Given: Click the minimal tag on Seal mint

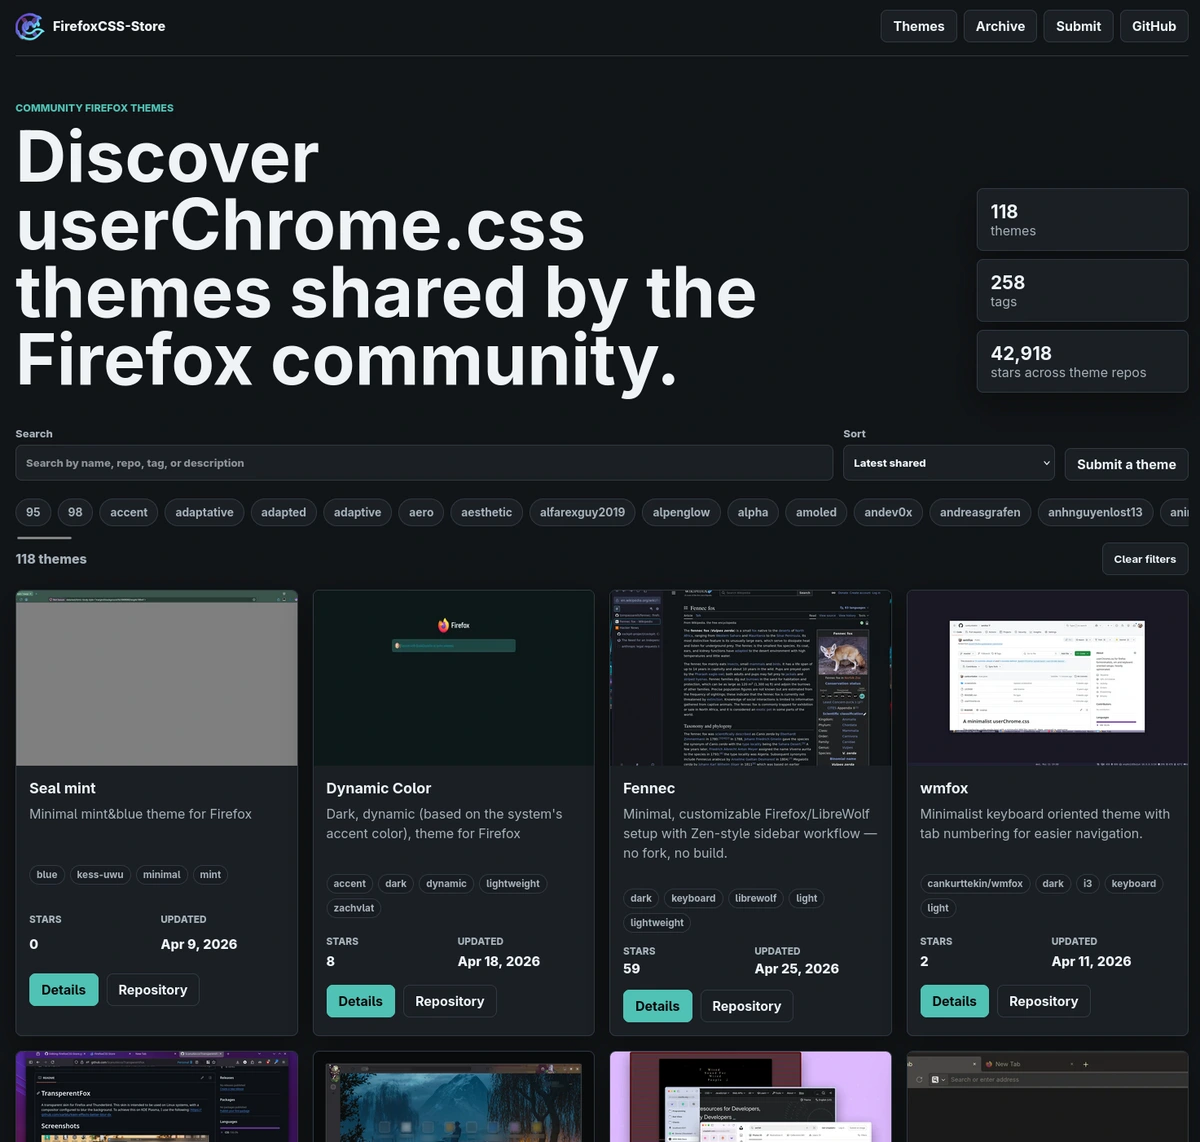Looking at the screenshot, I should [162, 874].
